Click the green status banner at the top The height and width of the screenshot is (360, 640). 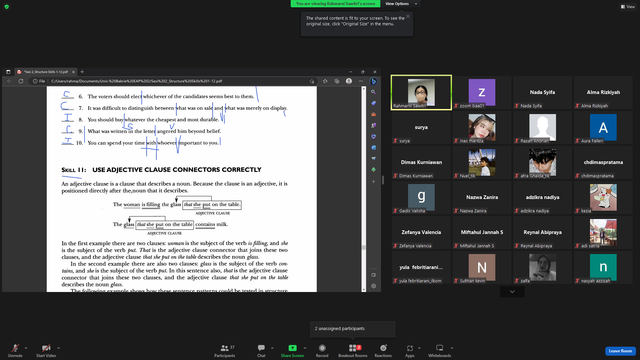[335, 4]
